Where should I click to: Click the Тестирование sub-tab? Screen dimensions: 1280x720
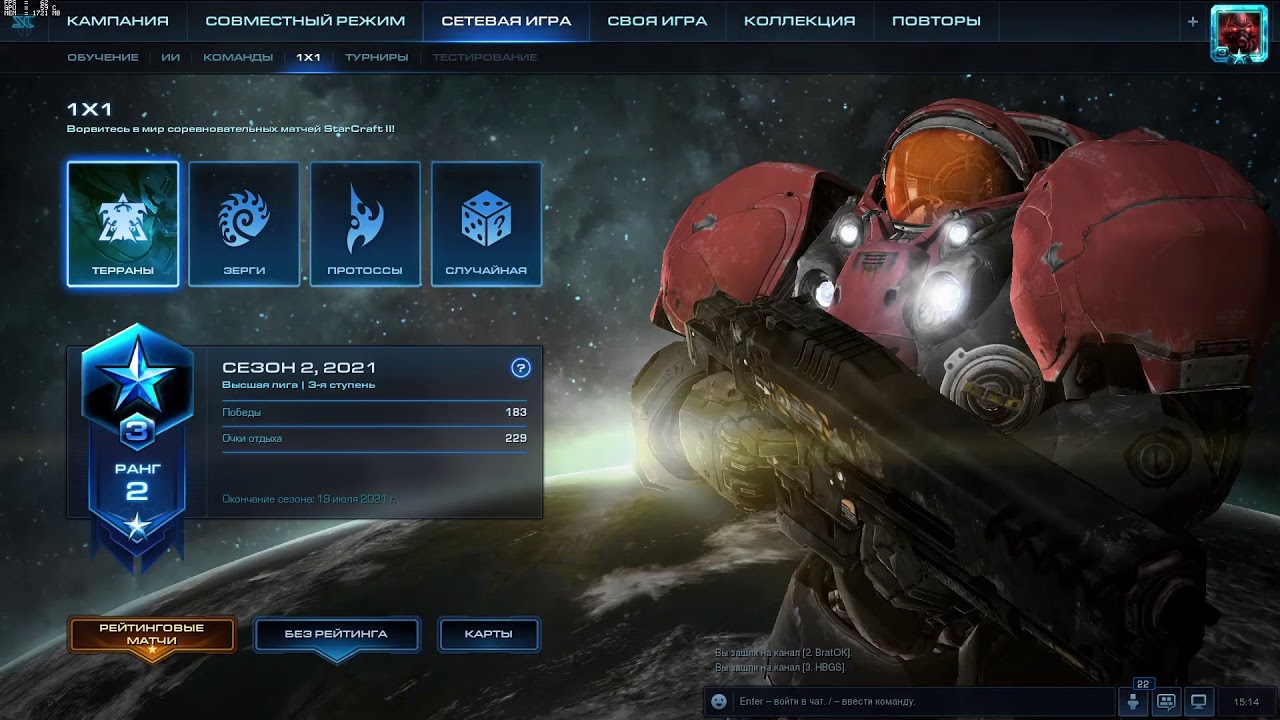click(x=485, y=57)
